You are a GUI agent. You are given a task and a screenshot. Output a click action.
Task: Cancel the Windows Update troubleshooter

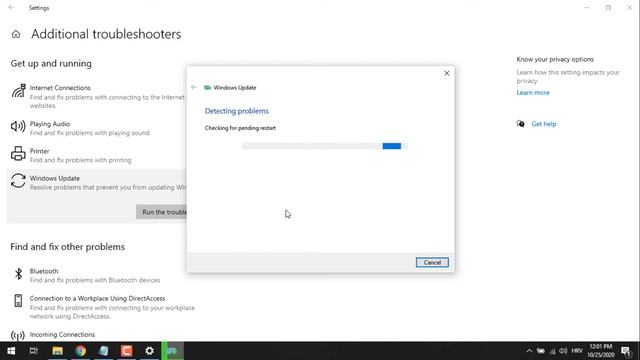pos(432,262)
